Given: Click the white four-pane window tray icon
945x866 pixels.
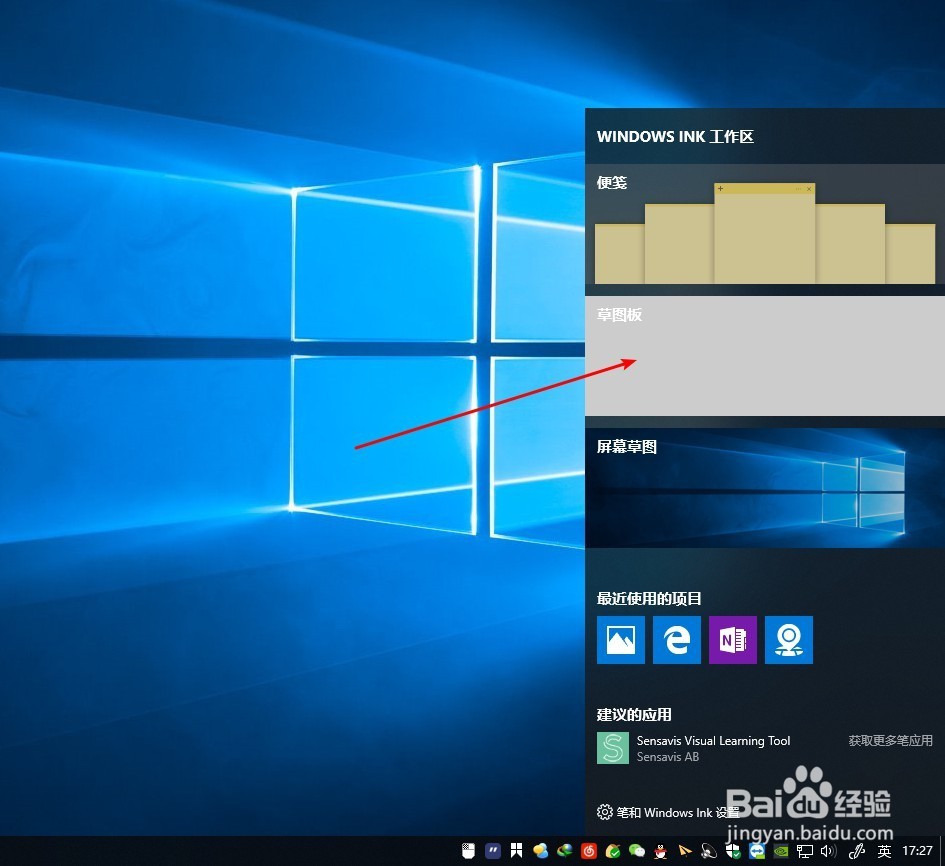Looking at the screenshot, I should point(516,851).
